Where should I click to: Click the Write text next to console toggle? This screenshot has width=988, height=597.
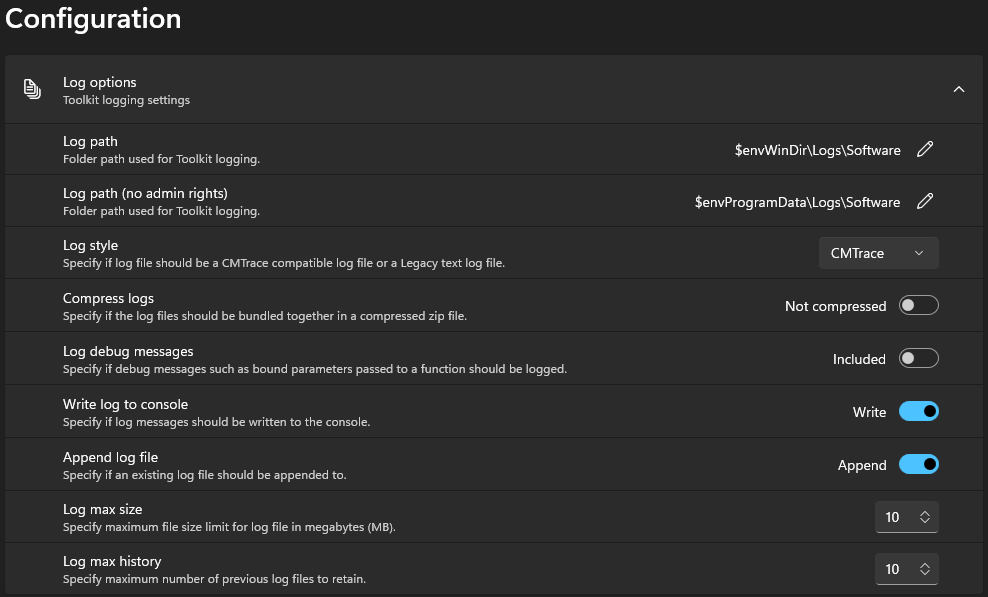click(869, 411)
